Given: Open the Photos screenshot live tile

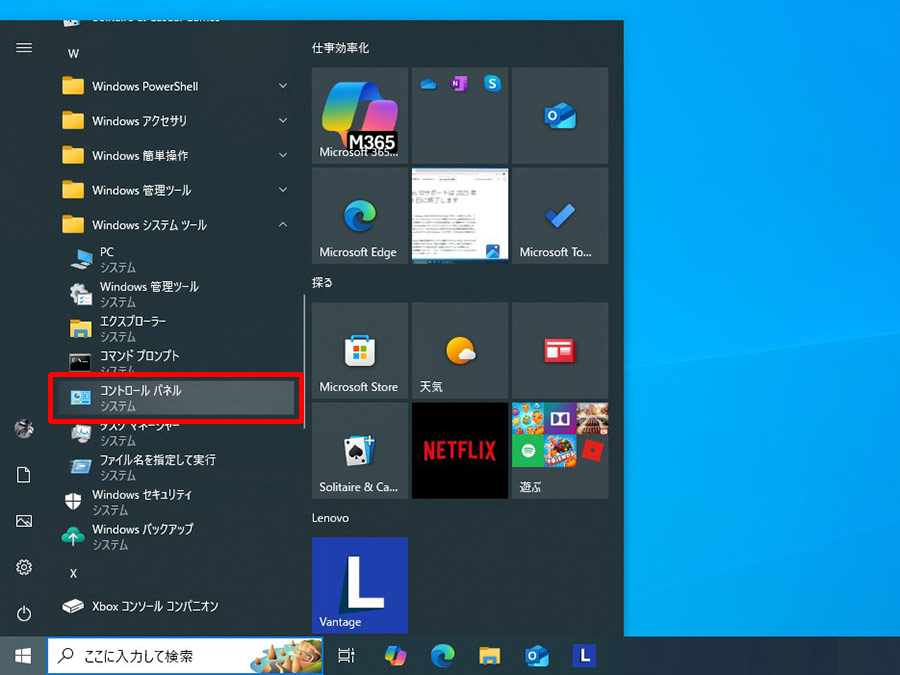Looking at the screenshot, I should point(460,216).
